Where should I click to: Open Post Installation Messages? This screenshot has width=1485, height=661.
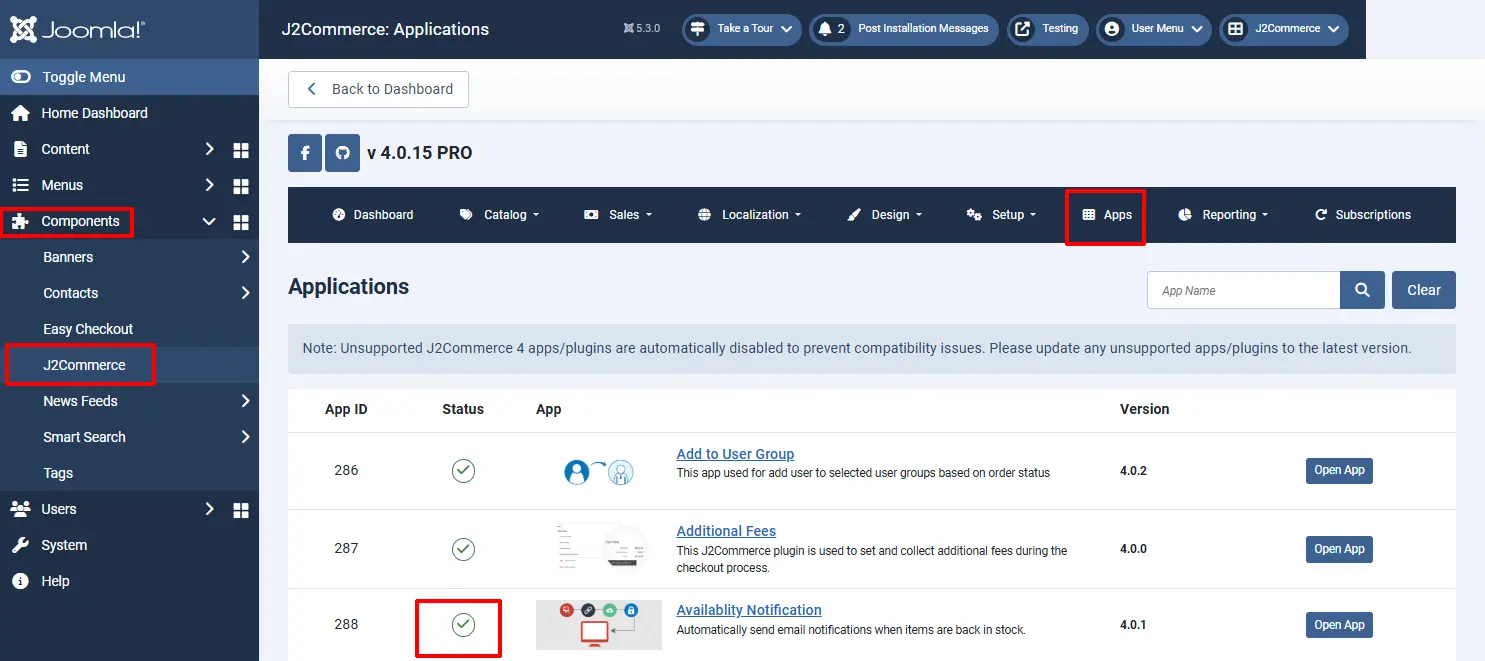tap(904, 29)
